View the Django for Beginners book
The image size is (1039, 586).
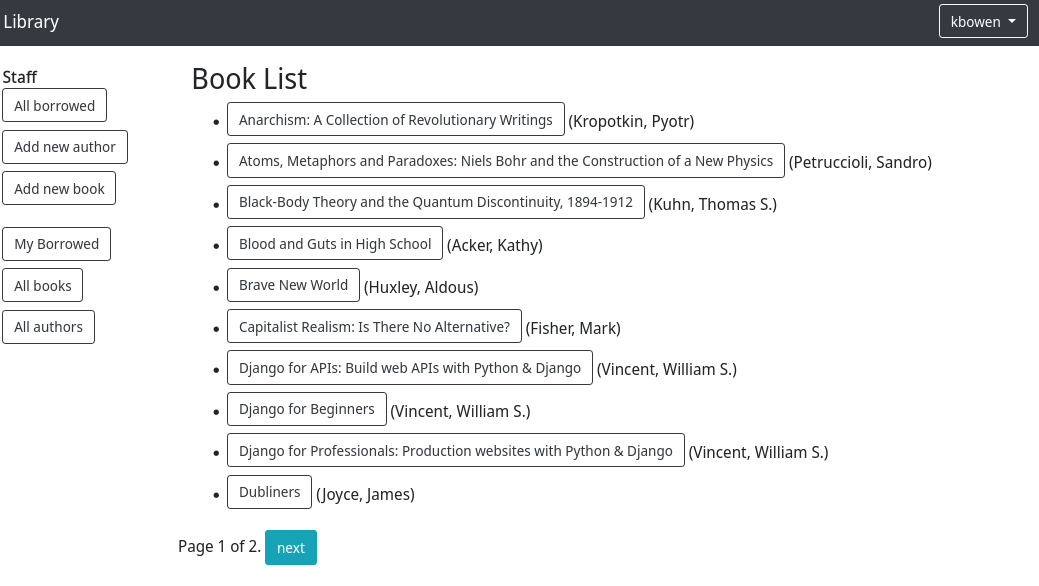tap(306, 409)
